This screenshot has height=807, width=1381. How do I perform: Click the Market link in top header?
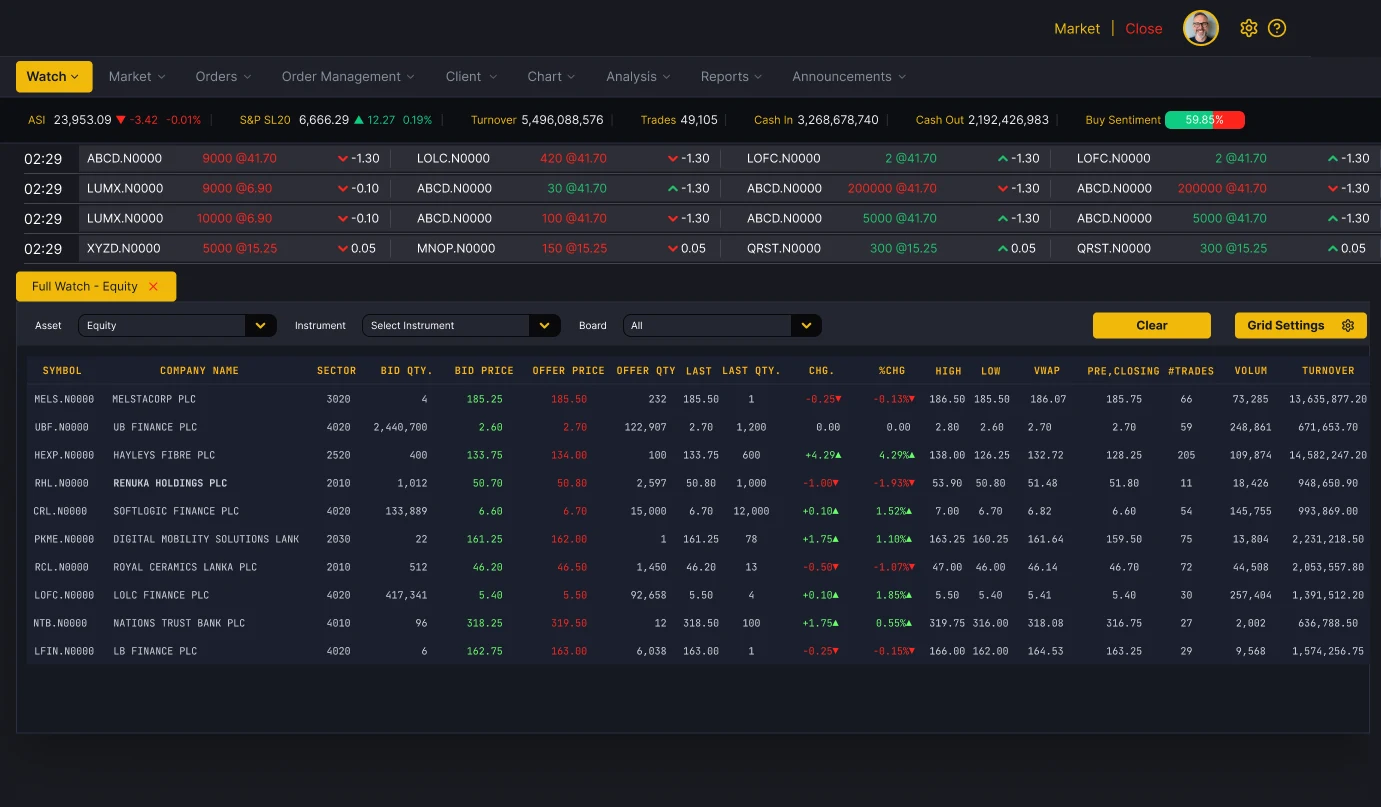[1077, 29]
